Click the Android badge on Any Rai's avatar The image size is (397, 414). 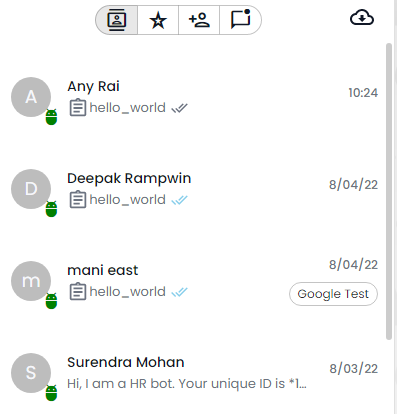tap(51, 117)
